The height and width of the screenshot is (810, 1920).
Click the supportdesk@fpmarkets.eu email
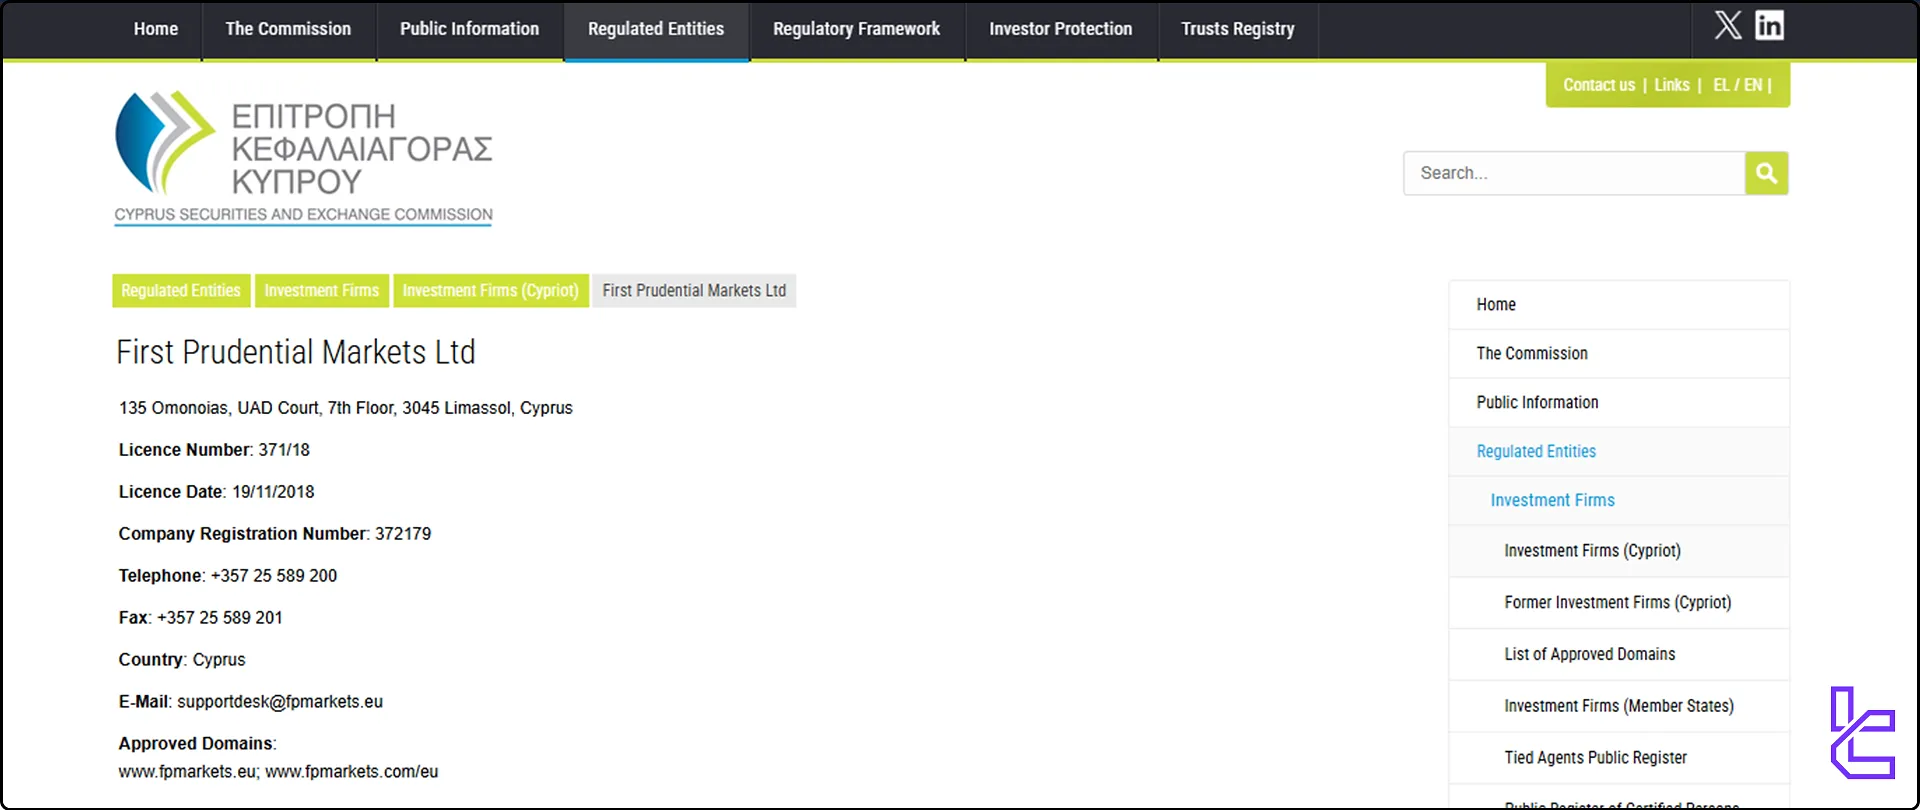[280, 702]
